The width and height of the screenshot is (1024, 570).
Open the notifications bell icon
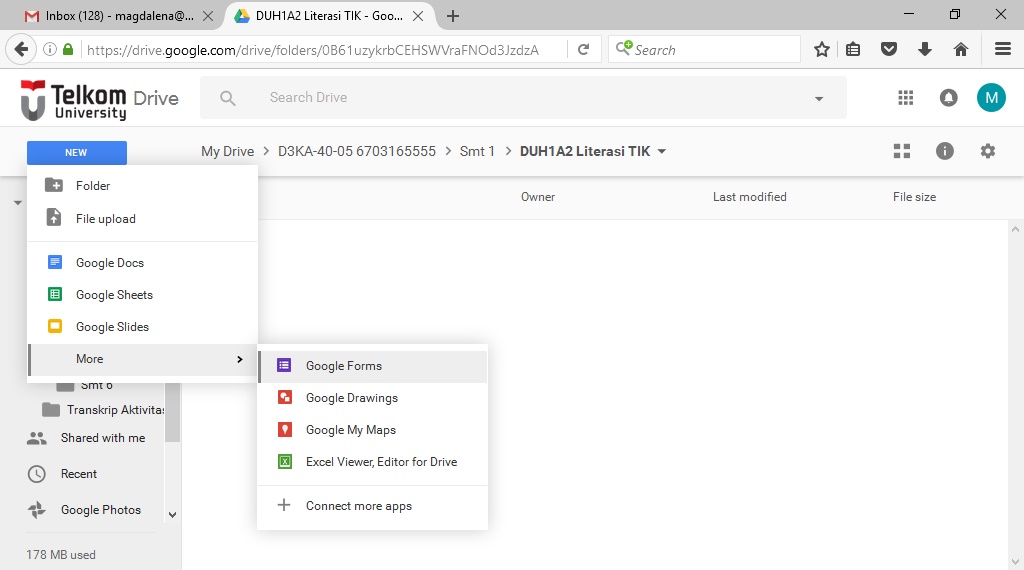(948, 97)
